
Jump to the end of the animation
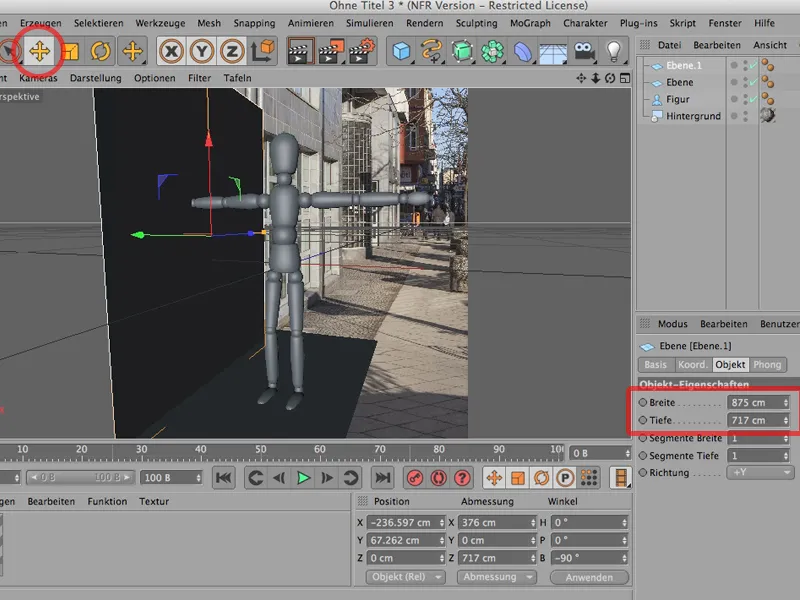click(383, 478)
